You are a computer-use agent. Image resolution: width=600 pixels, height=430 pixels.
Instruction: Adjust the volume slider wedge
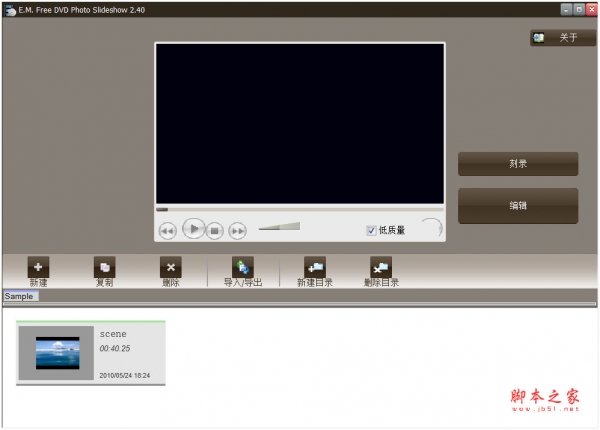tap(279, 226)
